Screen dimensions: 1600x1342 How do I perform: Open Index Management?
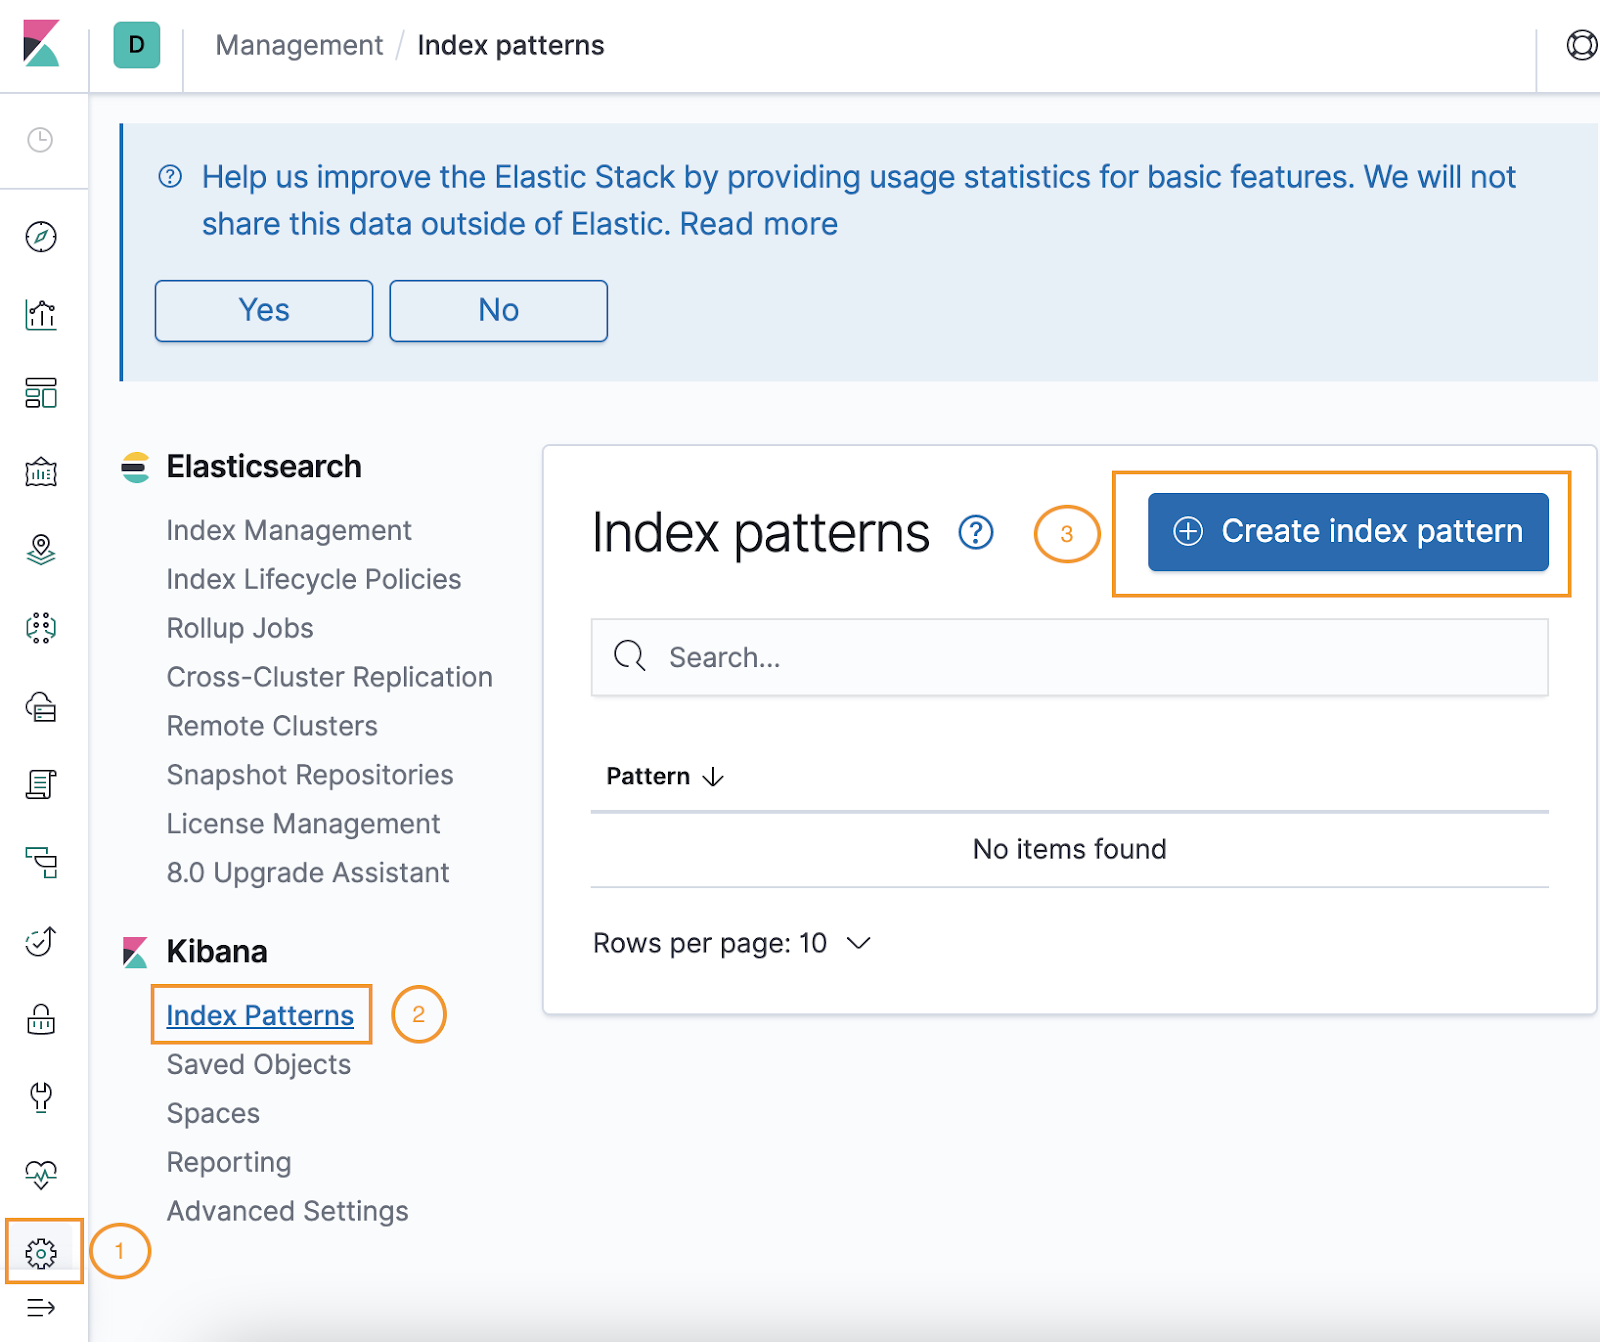click(289, 530)
